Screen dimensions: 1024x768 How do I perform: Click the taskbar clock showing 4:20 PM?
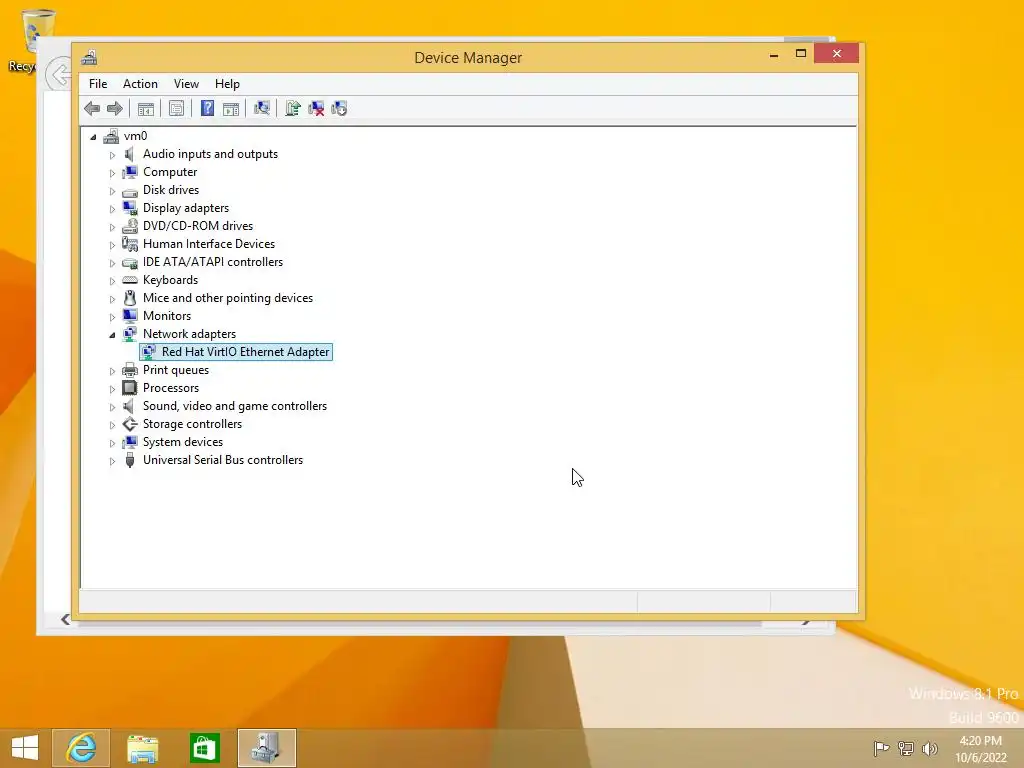click(980, 749)
